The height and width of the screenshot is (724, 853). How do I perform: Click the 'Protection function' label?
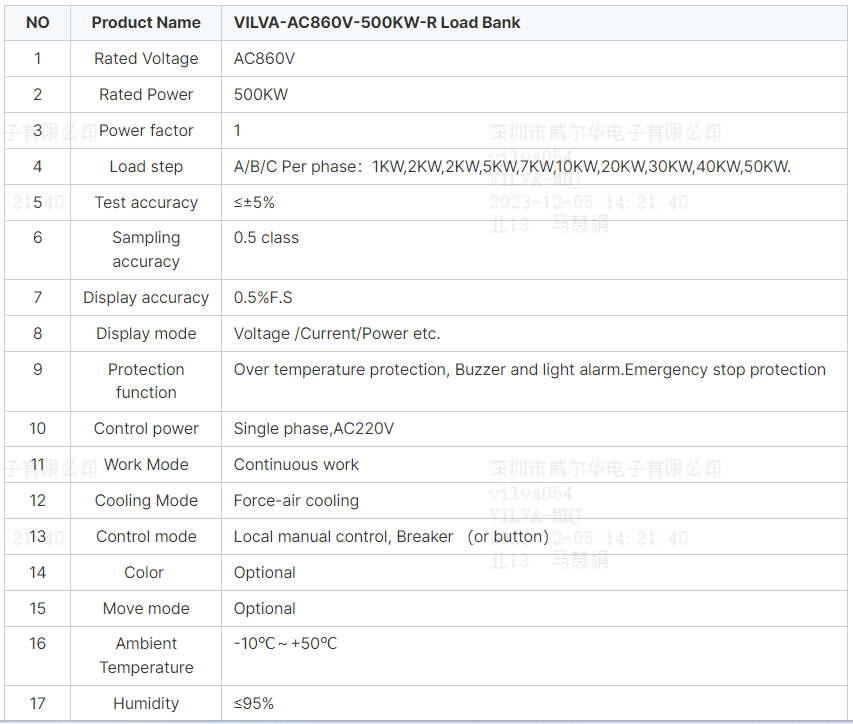click(x=146, y=381)
